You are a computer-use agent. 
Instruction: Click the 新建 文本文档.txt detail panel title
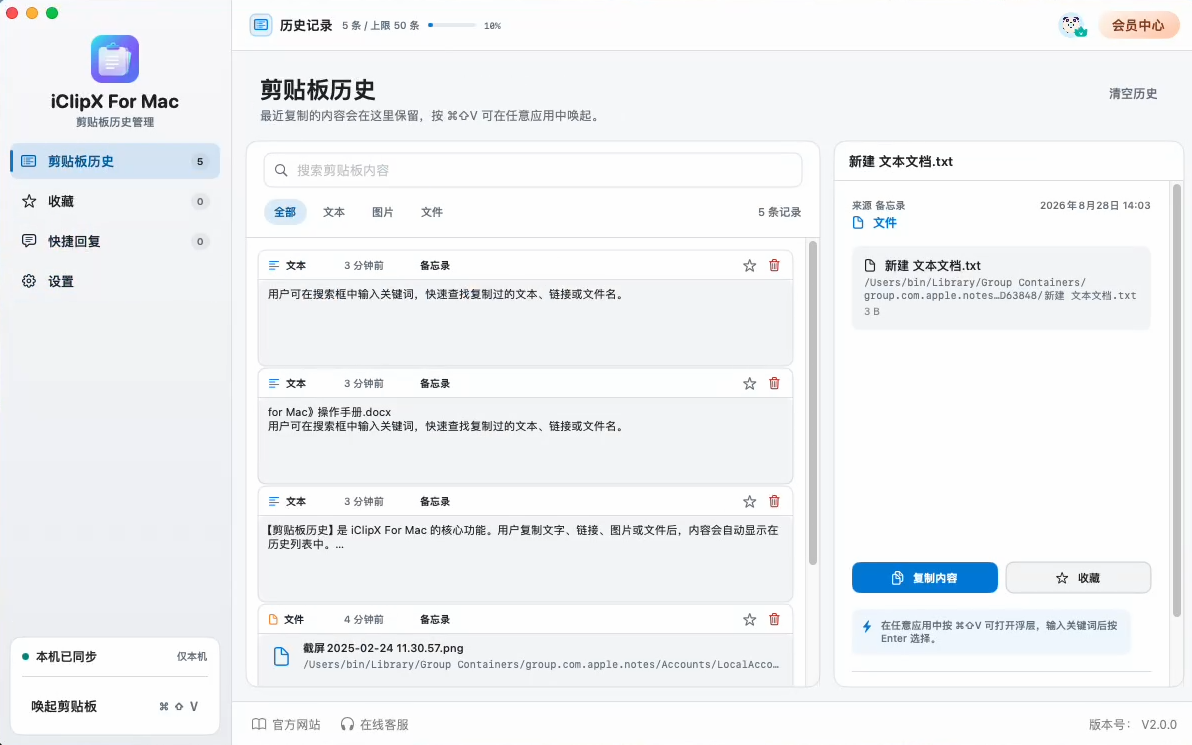click(901, 161)
